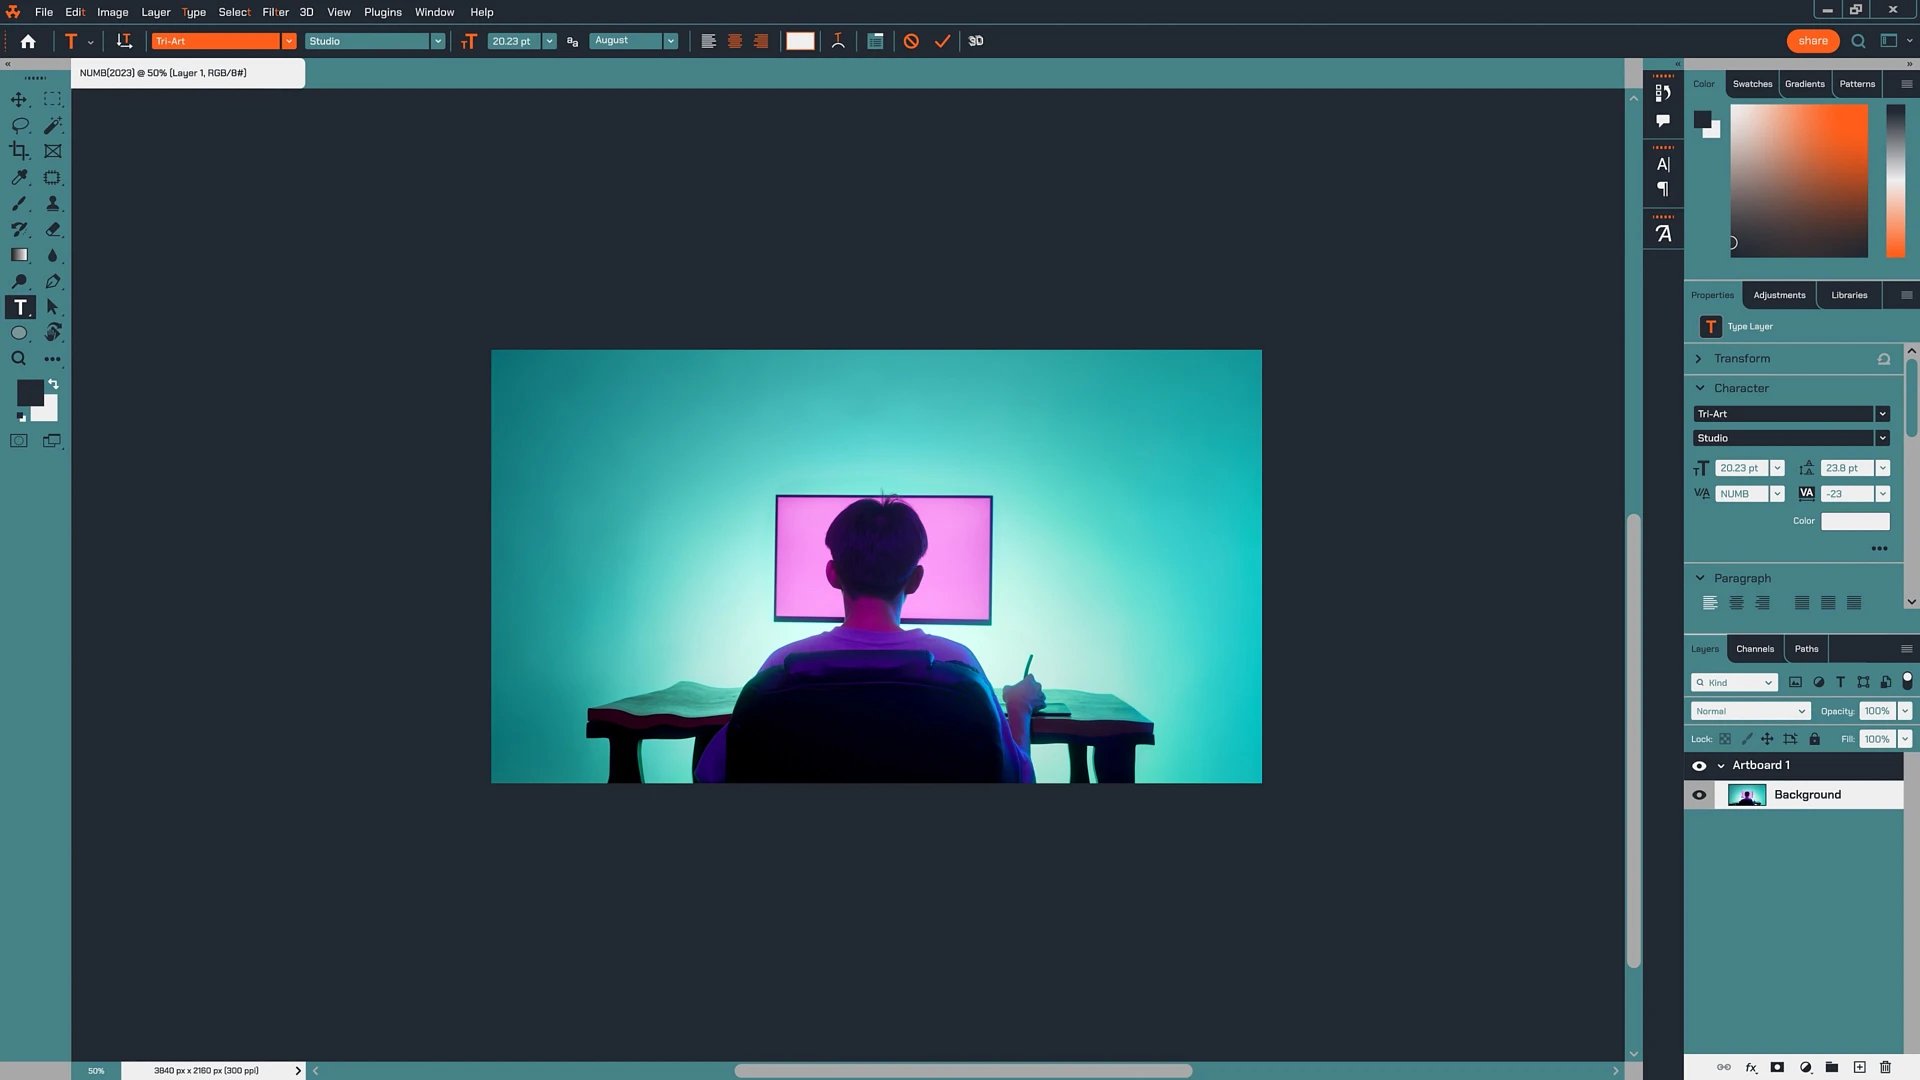The width and height of the screenshot is (1920, 1080).
Task: Hide the Background layer visibility eye
Action: pos(1699,795)
